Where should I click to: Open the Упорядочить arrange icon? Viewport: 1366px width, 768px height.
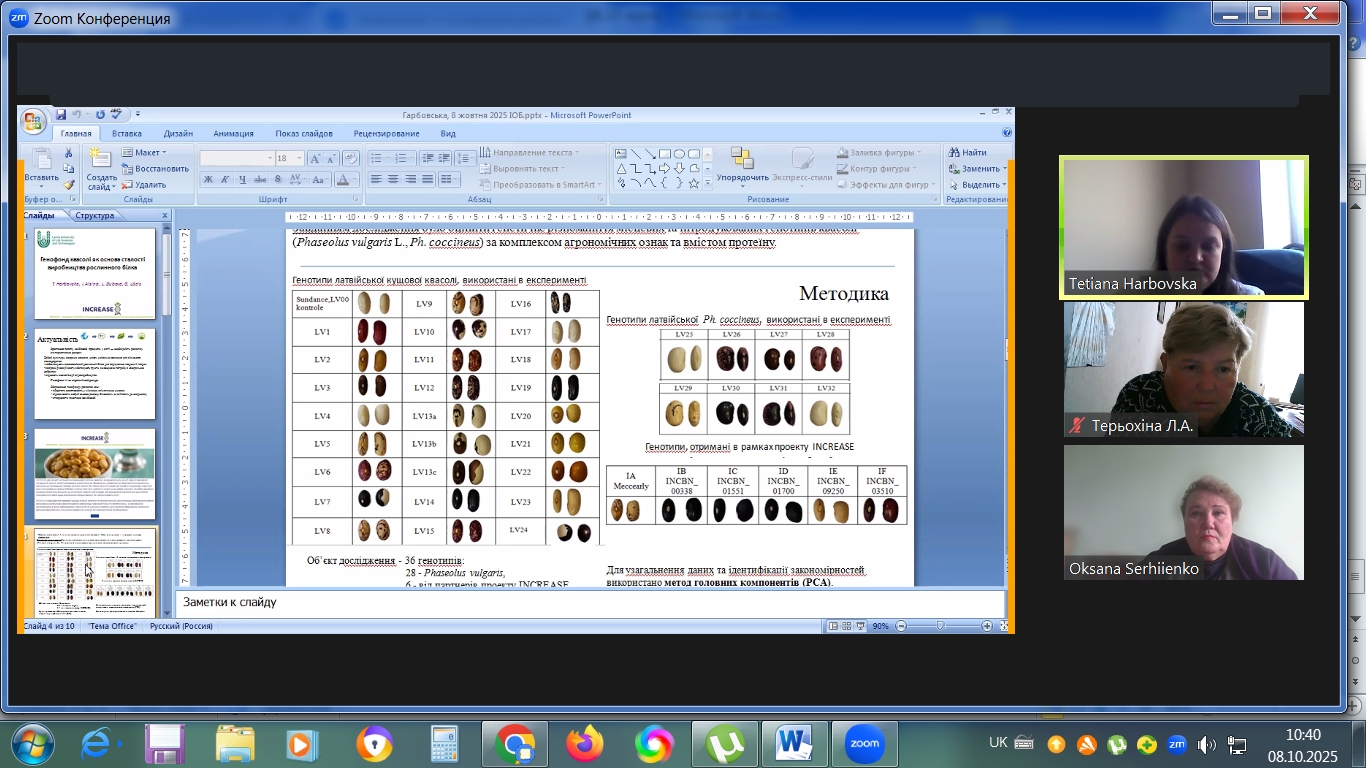[x=742, y=159]
